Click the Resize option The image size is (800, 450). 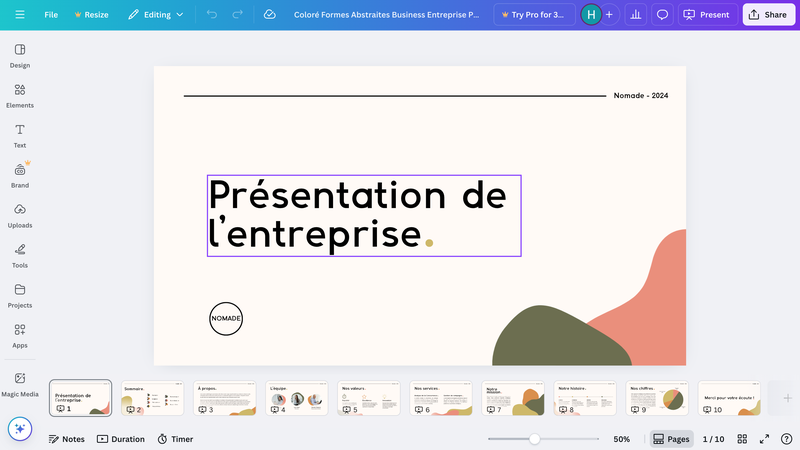[x=91, y=15]
